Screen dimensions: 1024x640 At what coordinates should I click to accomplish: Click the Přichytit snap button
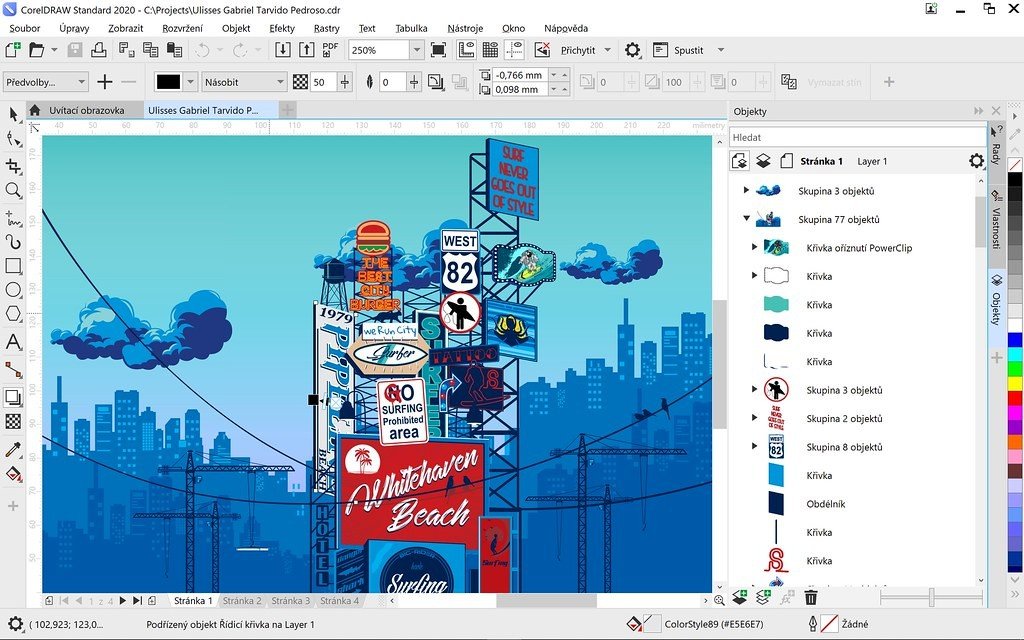(x=578, y=50)
